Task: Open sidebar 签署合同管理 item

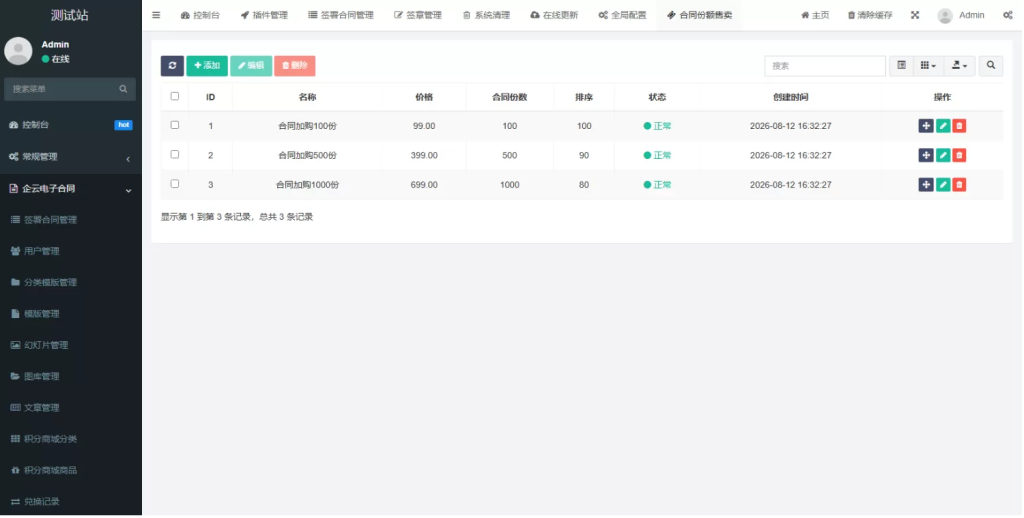Action: pyautogui.click(x=71, y=220)
